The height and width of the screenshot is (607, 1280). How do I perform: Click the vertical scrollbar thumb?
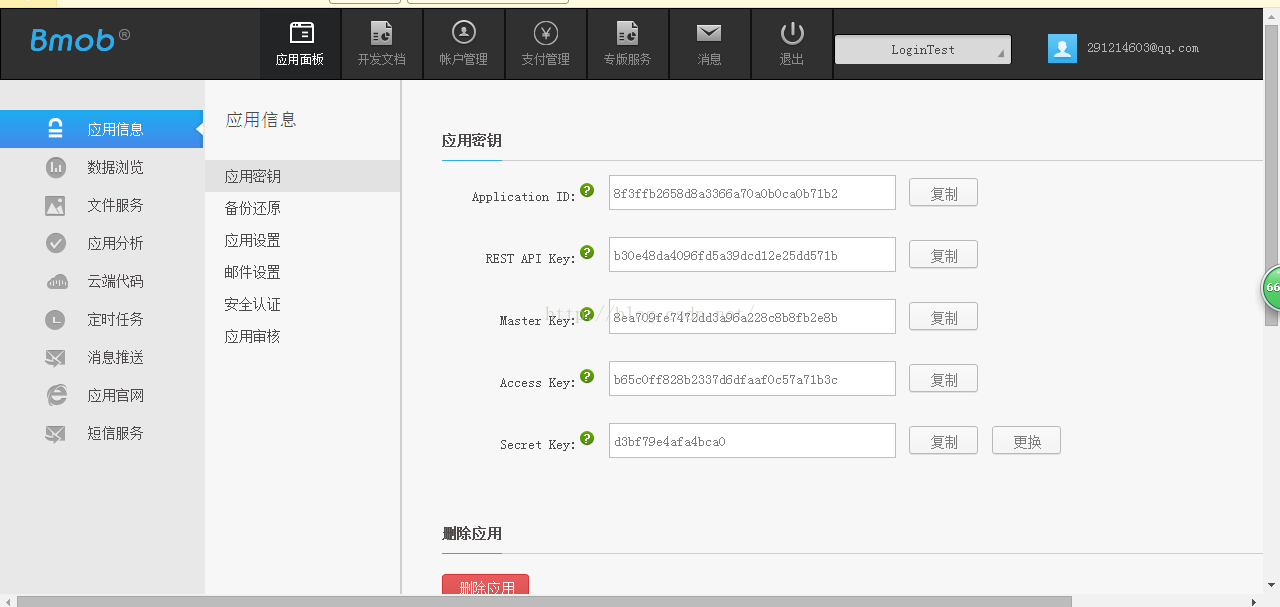[x=1271, y=175]
